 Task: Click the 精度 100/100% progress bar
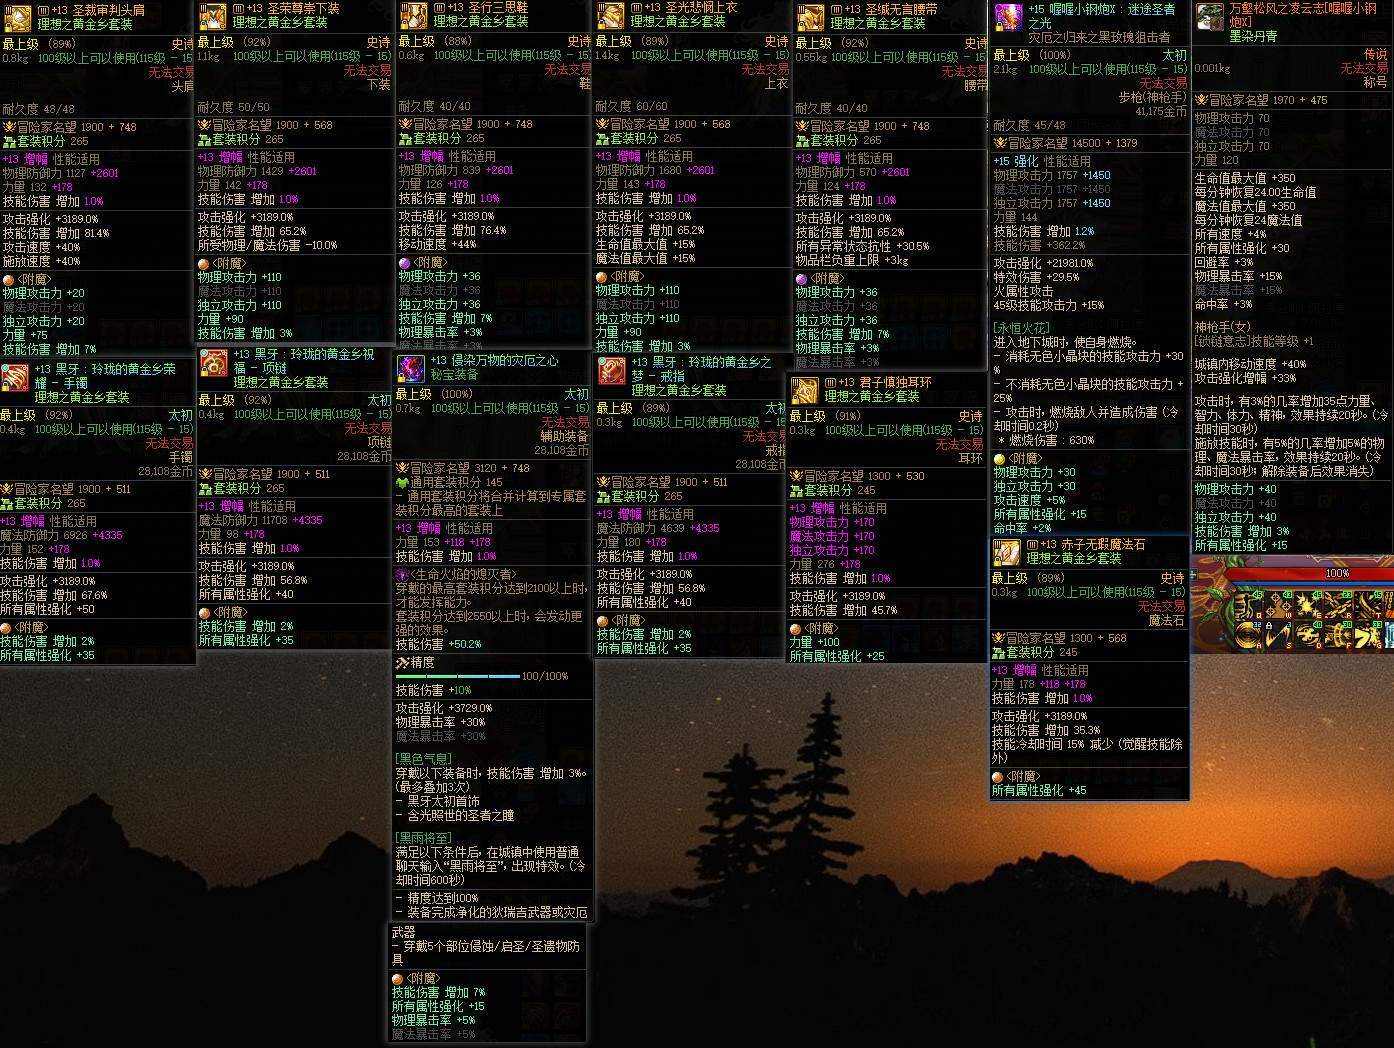pos(458,677)
